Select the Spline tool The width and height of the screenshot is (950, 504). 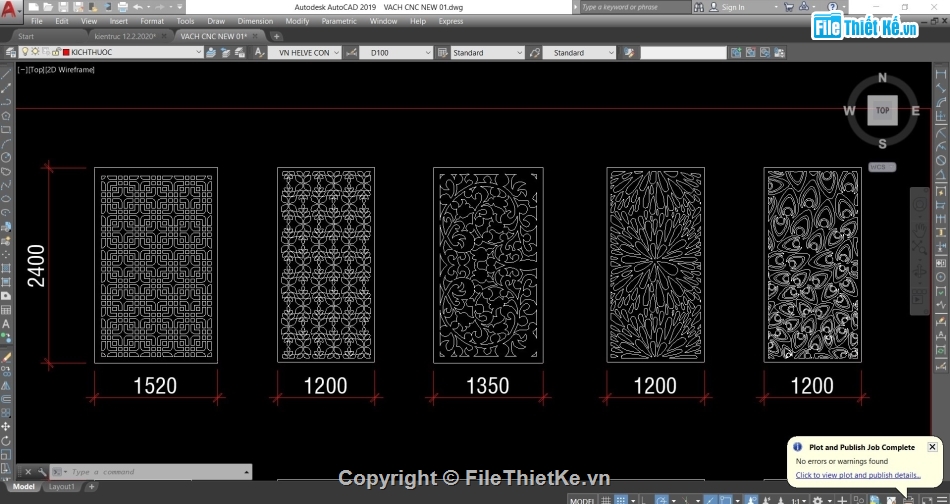coord(6,185)
